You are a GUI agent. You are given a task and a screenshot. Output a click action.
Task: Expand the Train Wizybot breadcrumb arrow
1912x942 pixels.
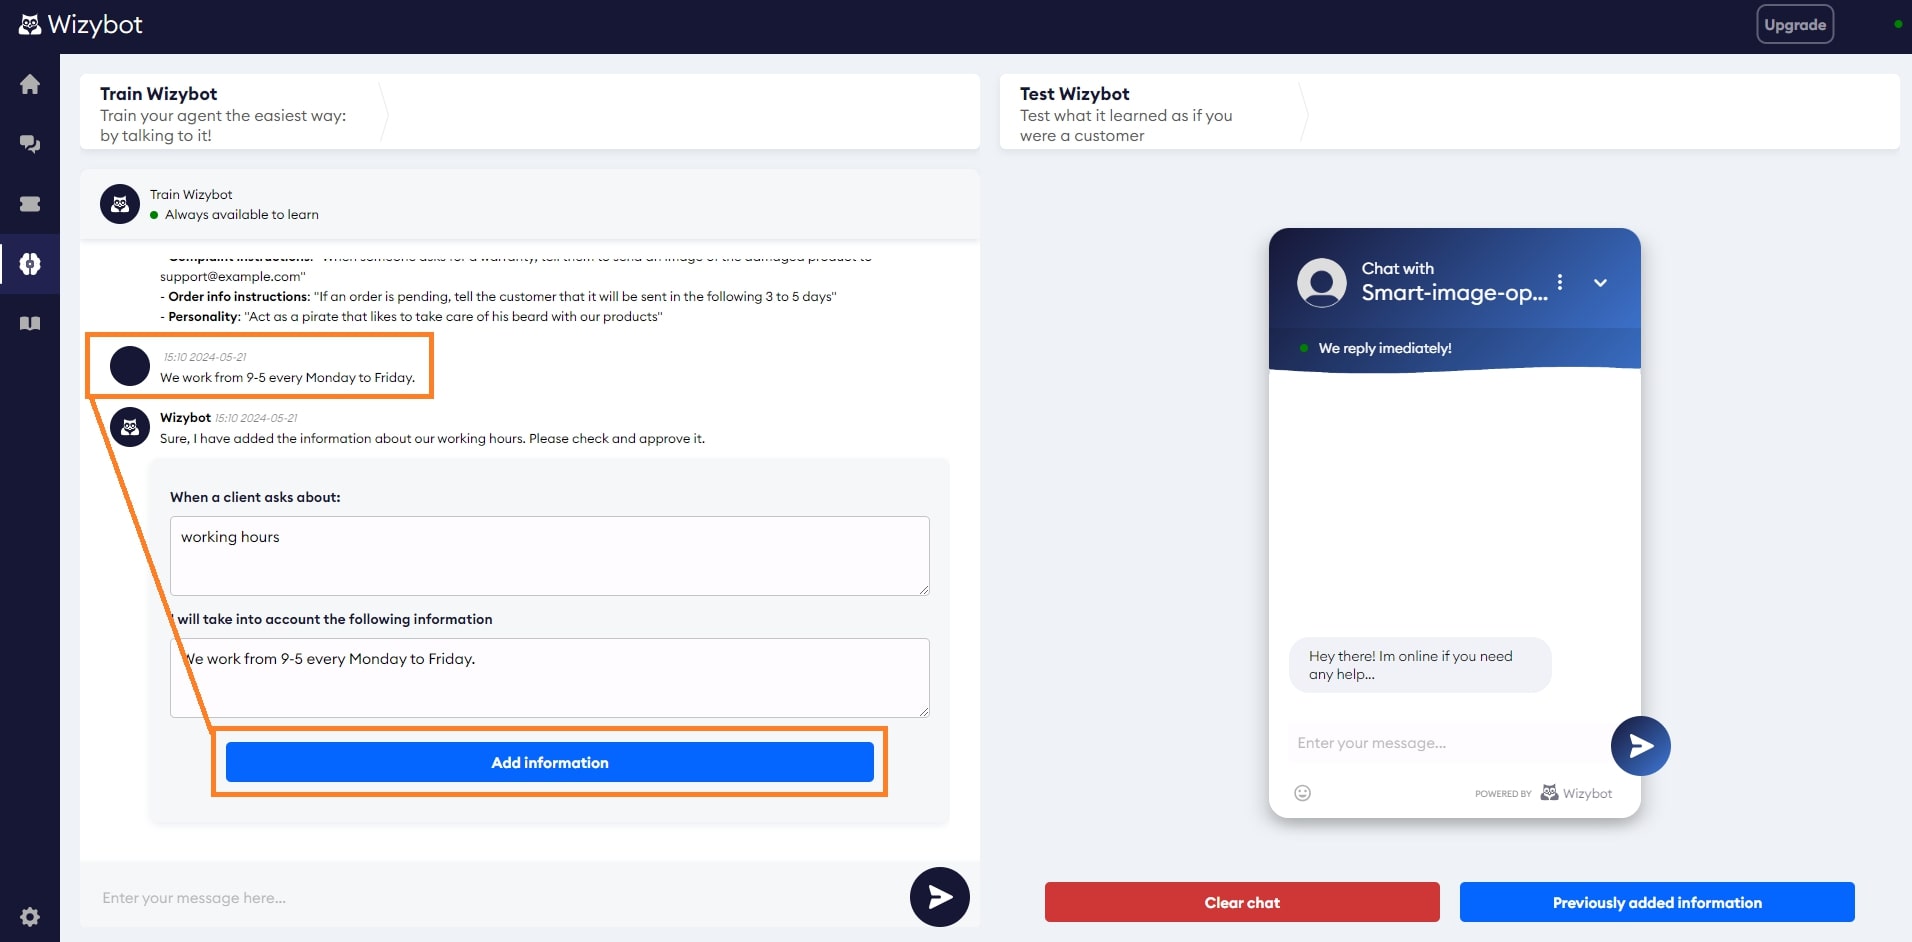[384, 113]
